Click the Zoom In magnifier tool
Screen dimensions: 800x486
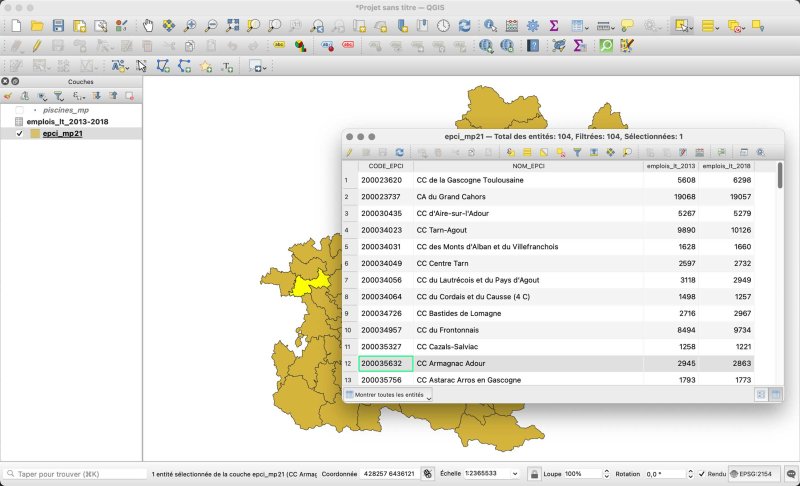point(190,25)
